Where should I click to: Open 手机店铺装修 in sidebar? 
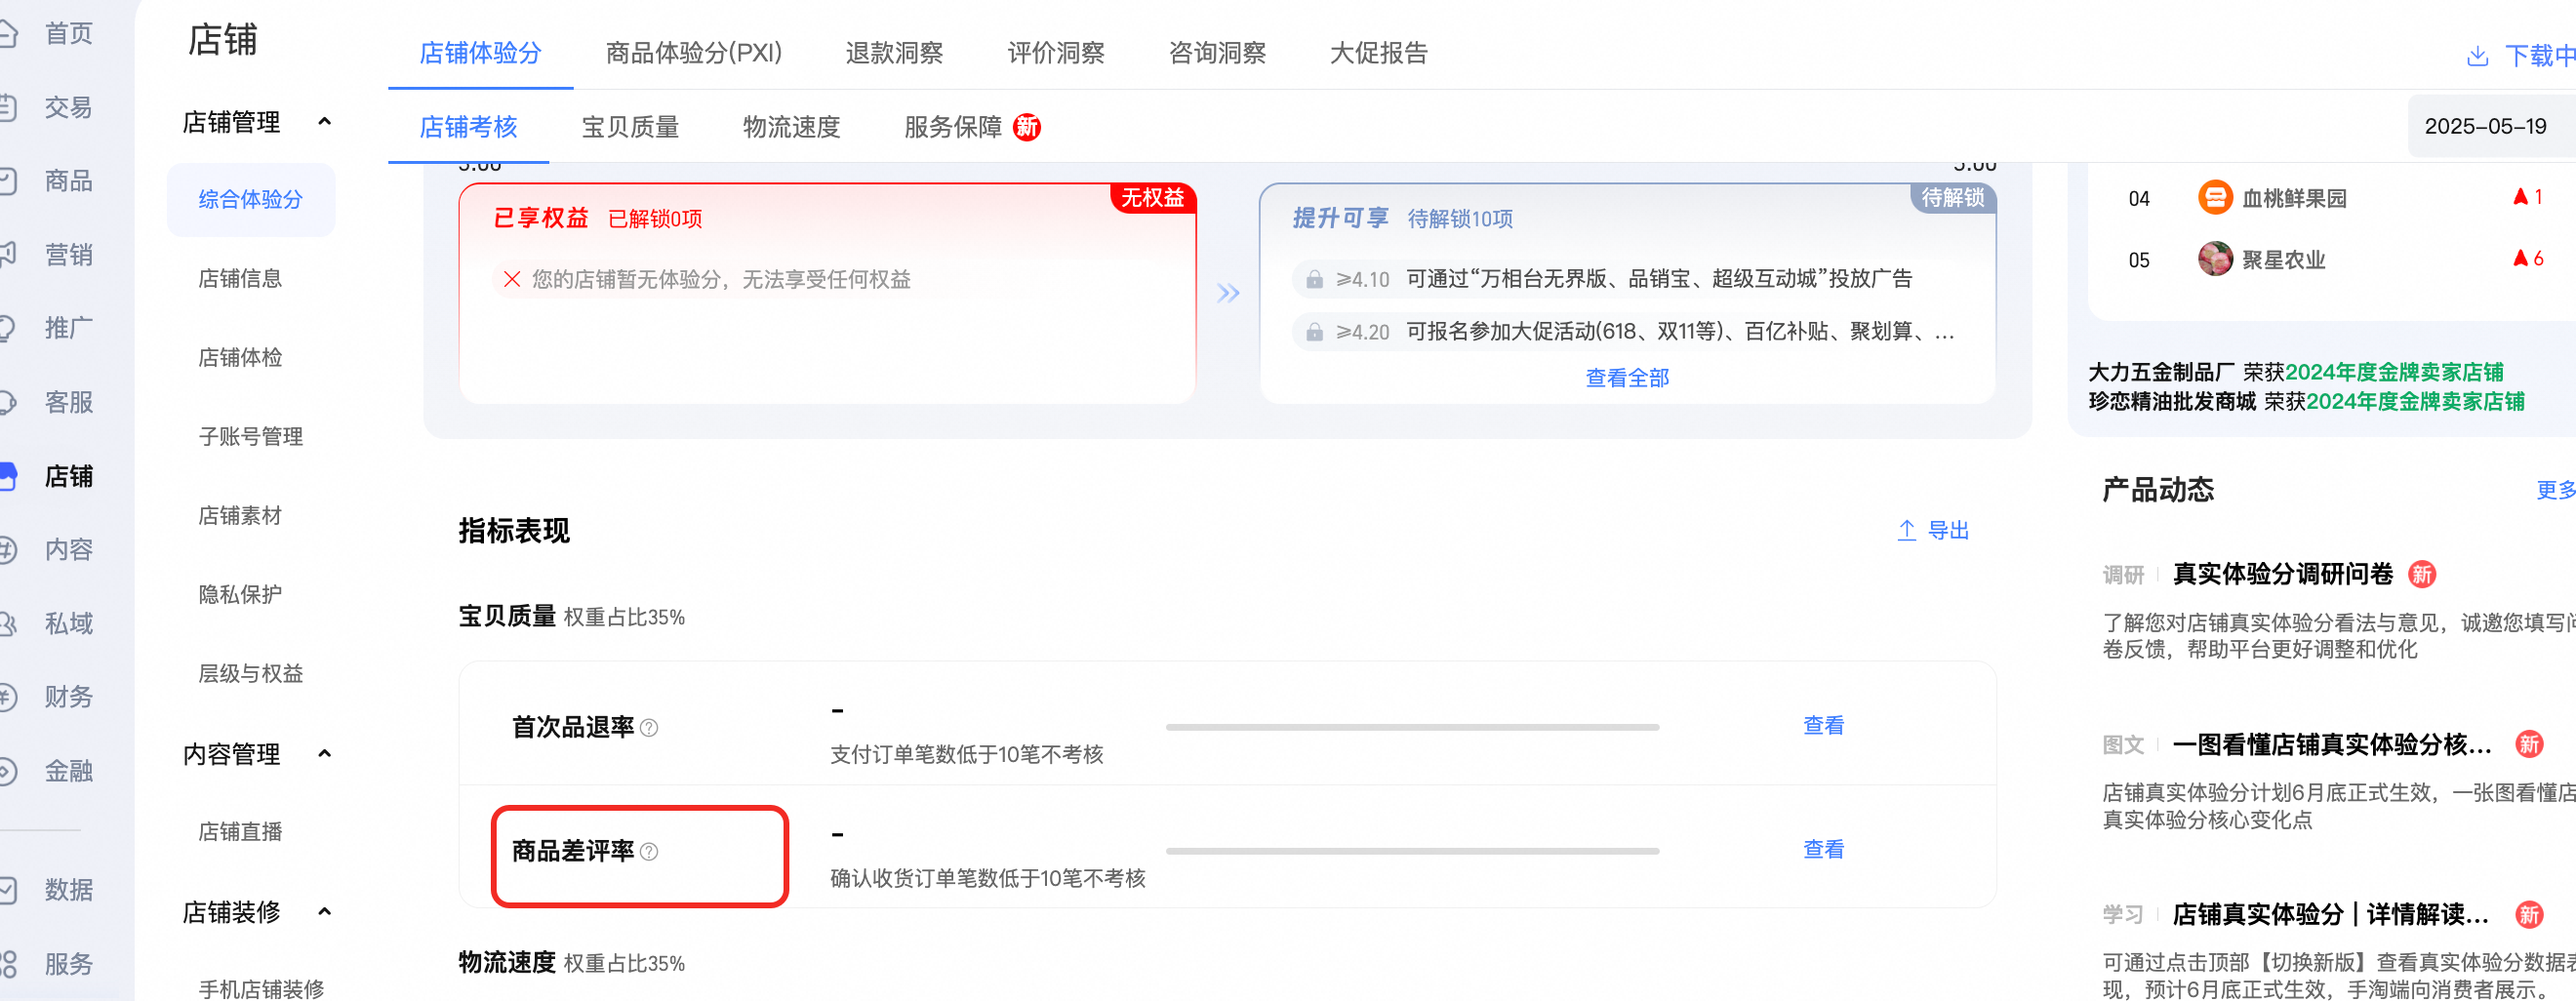pos(261,989)
